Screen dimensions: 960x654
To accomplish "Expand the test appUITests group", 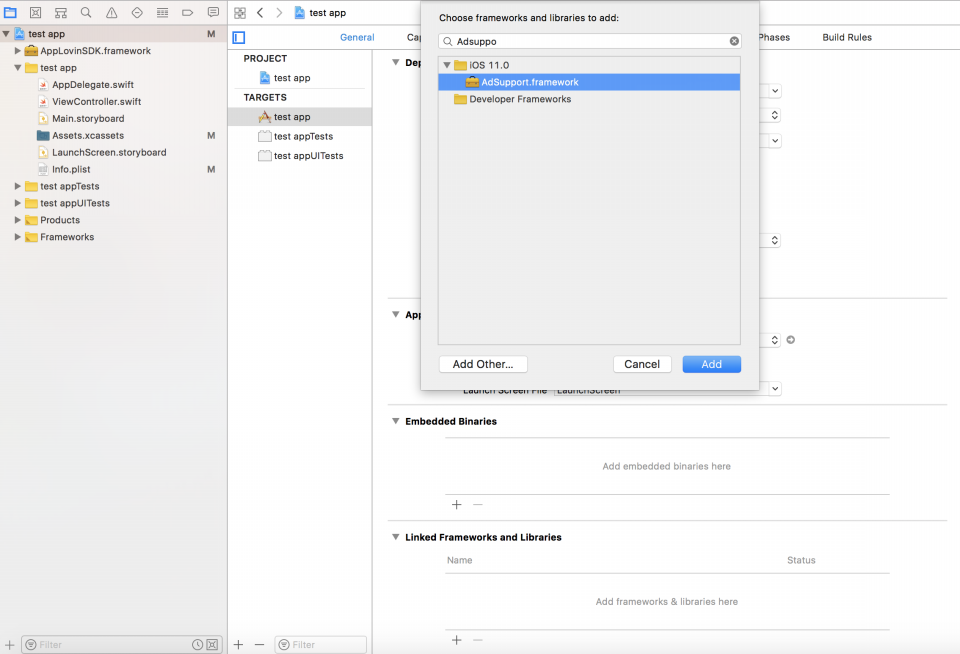I will (18, 203).
